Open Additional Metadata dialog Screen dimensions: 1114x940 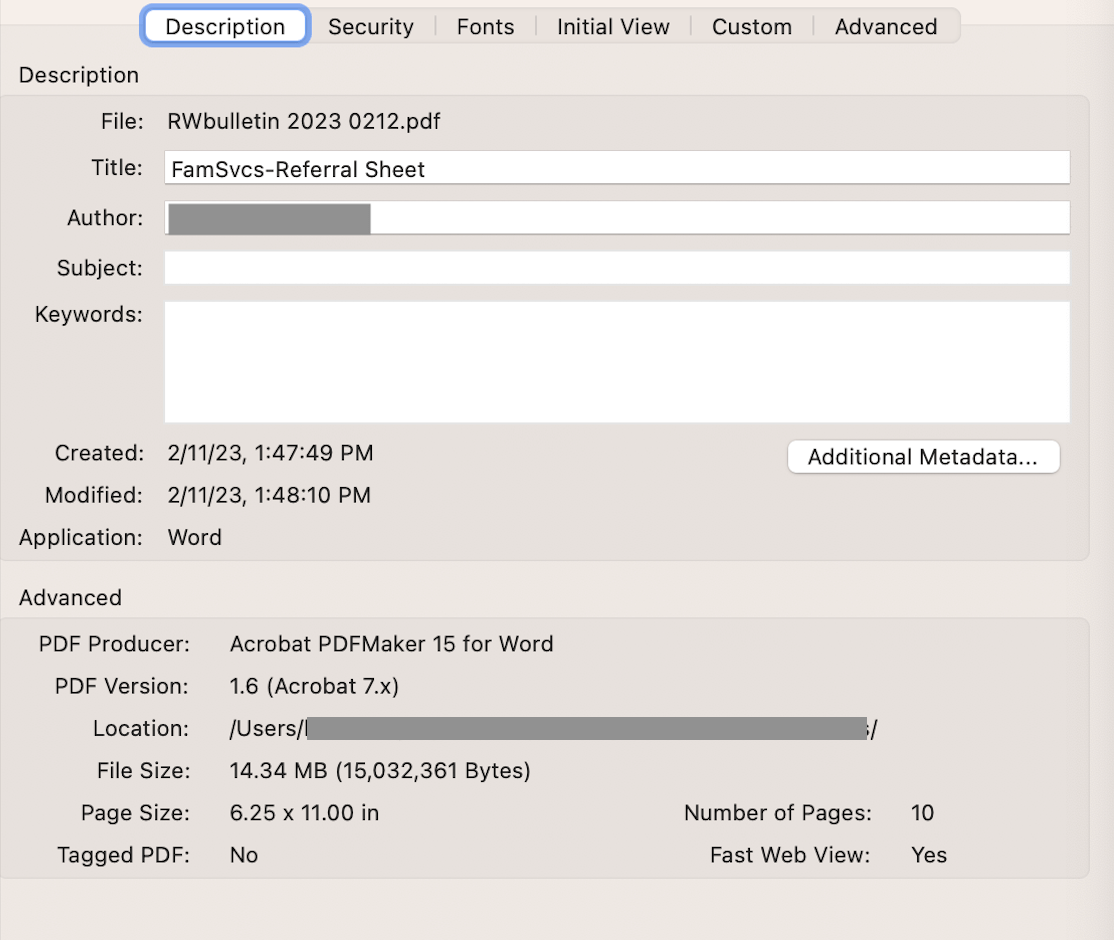923,457
